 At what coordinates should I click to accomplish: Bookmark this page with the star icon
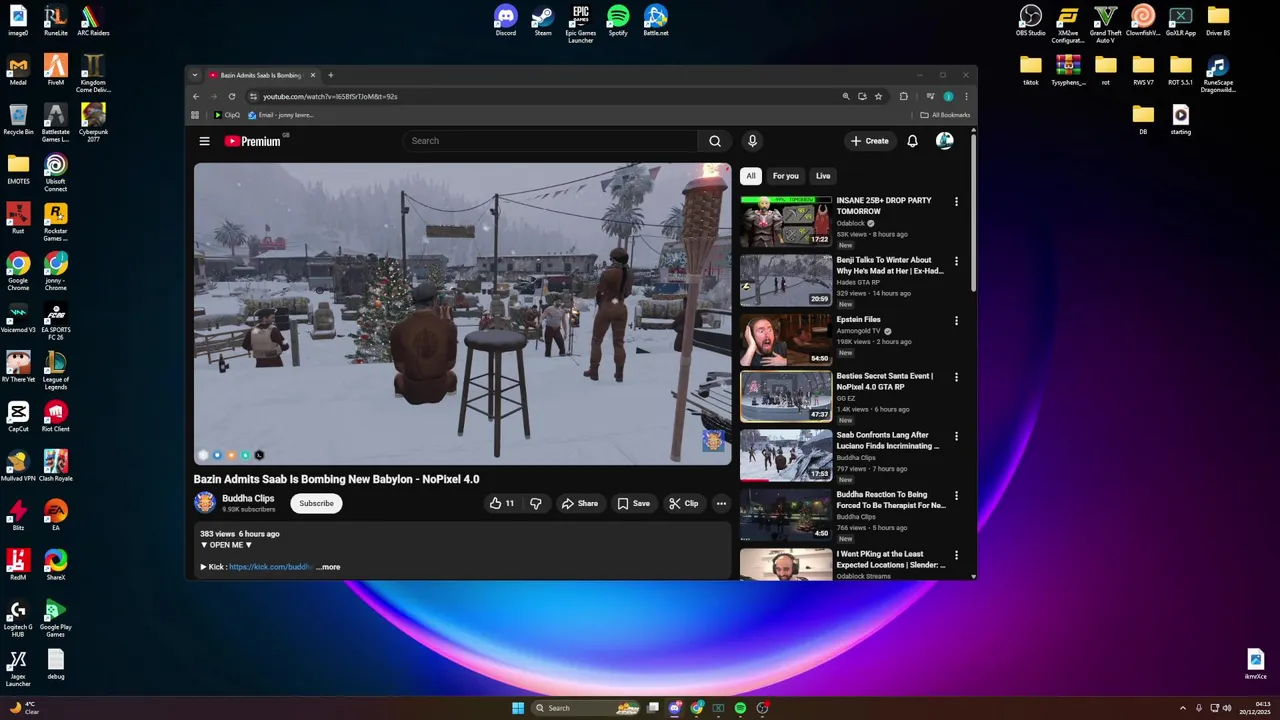878,96
